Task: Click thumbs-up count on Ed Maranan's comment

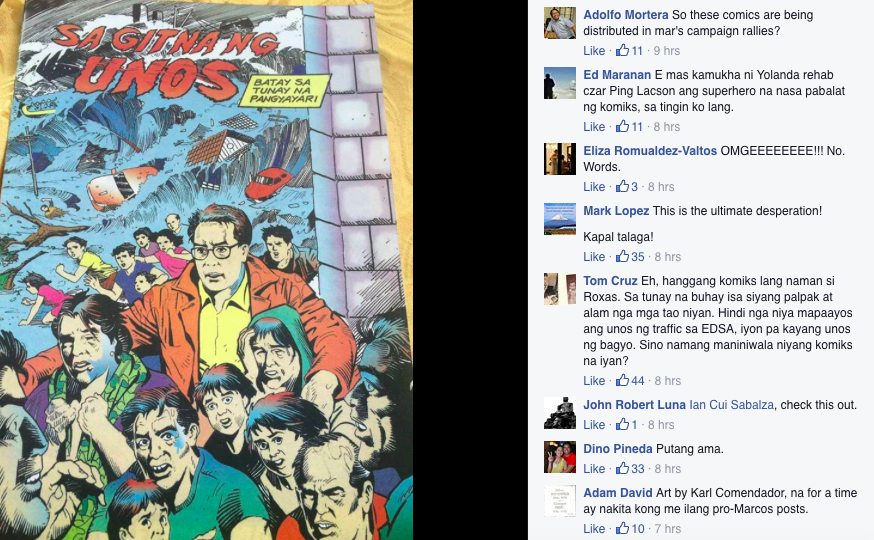Action: coord(637,127)
